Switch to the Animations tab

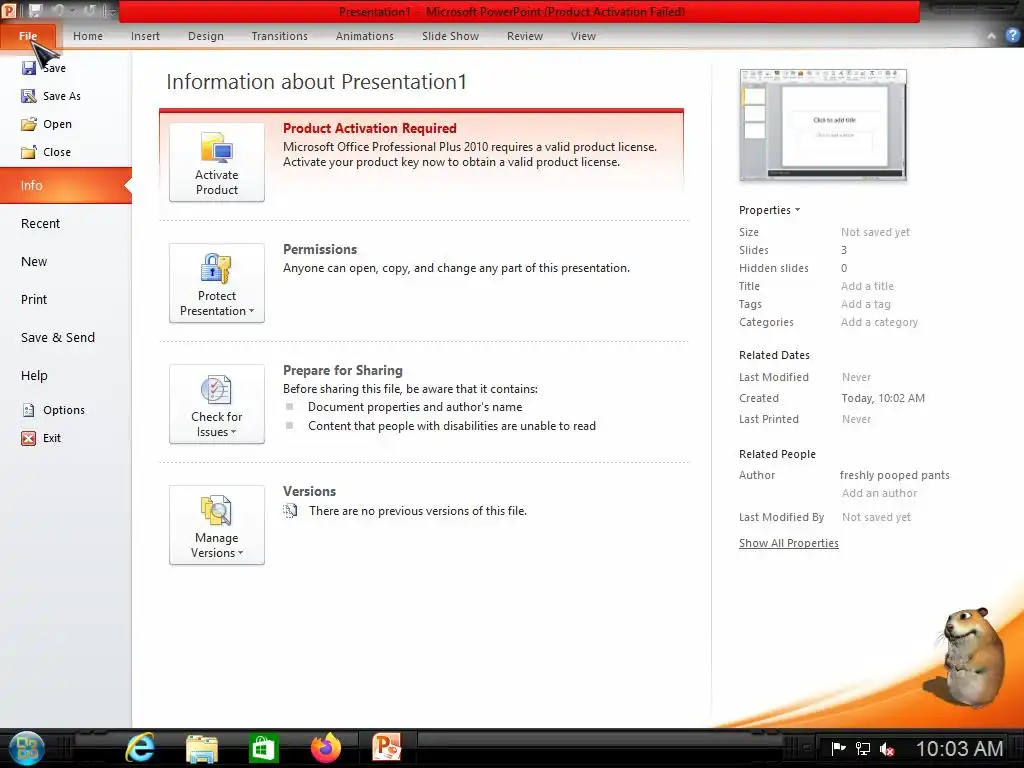pyautogui.click(x=364, y=36)
